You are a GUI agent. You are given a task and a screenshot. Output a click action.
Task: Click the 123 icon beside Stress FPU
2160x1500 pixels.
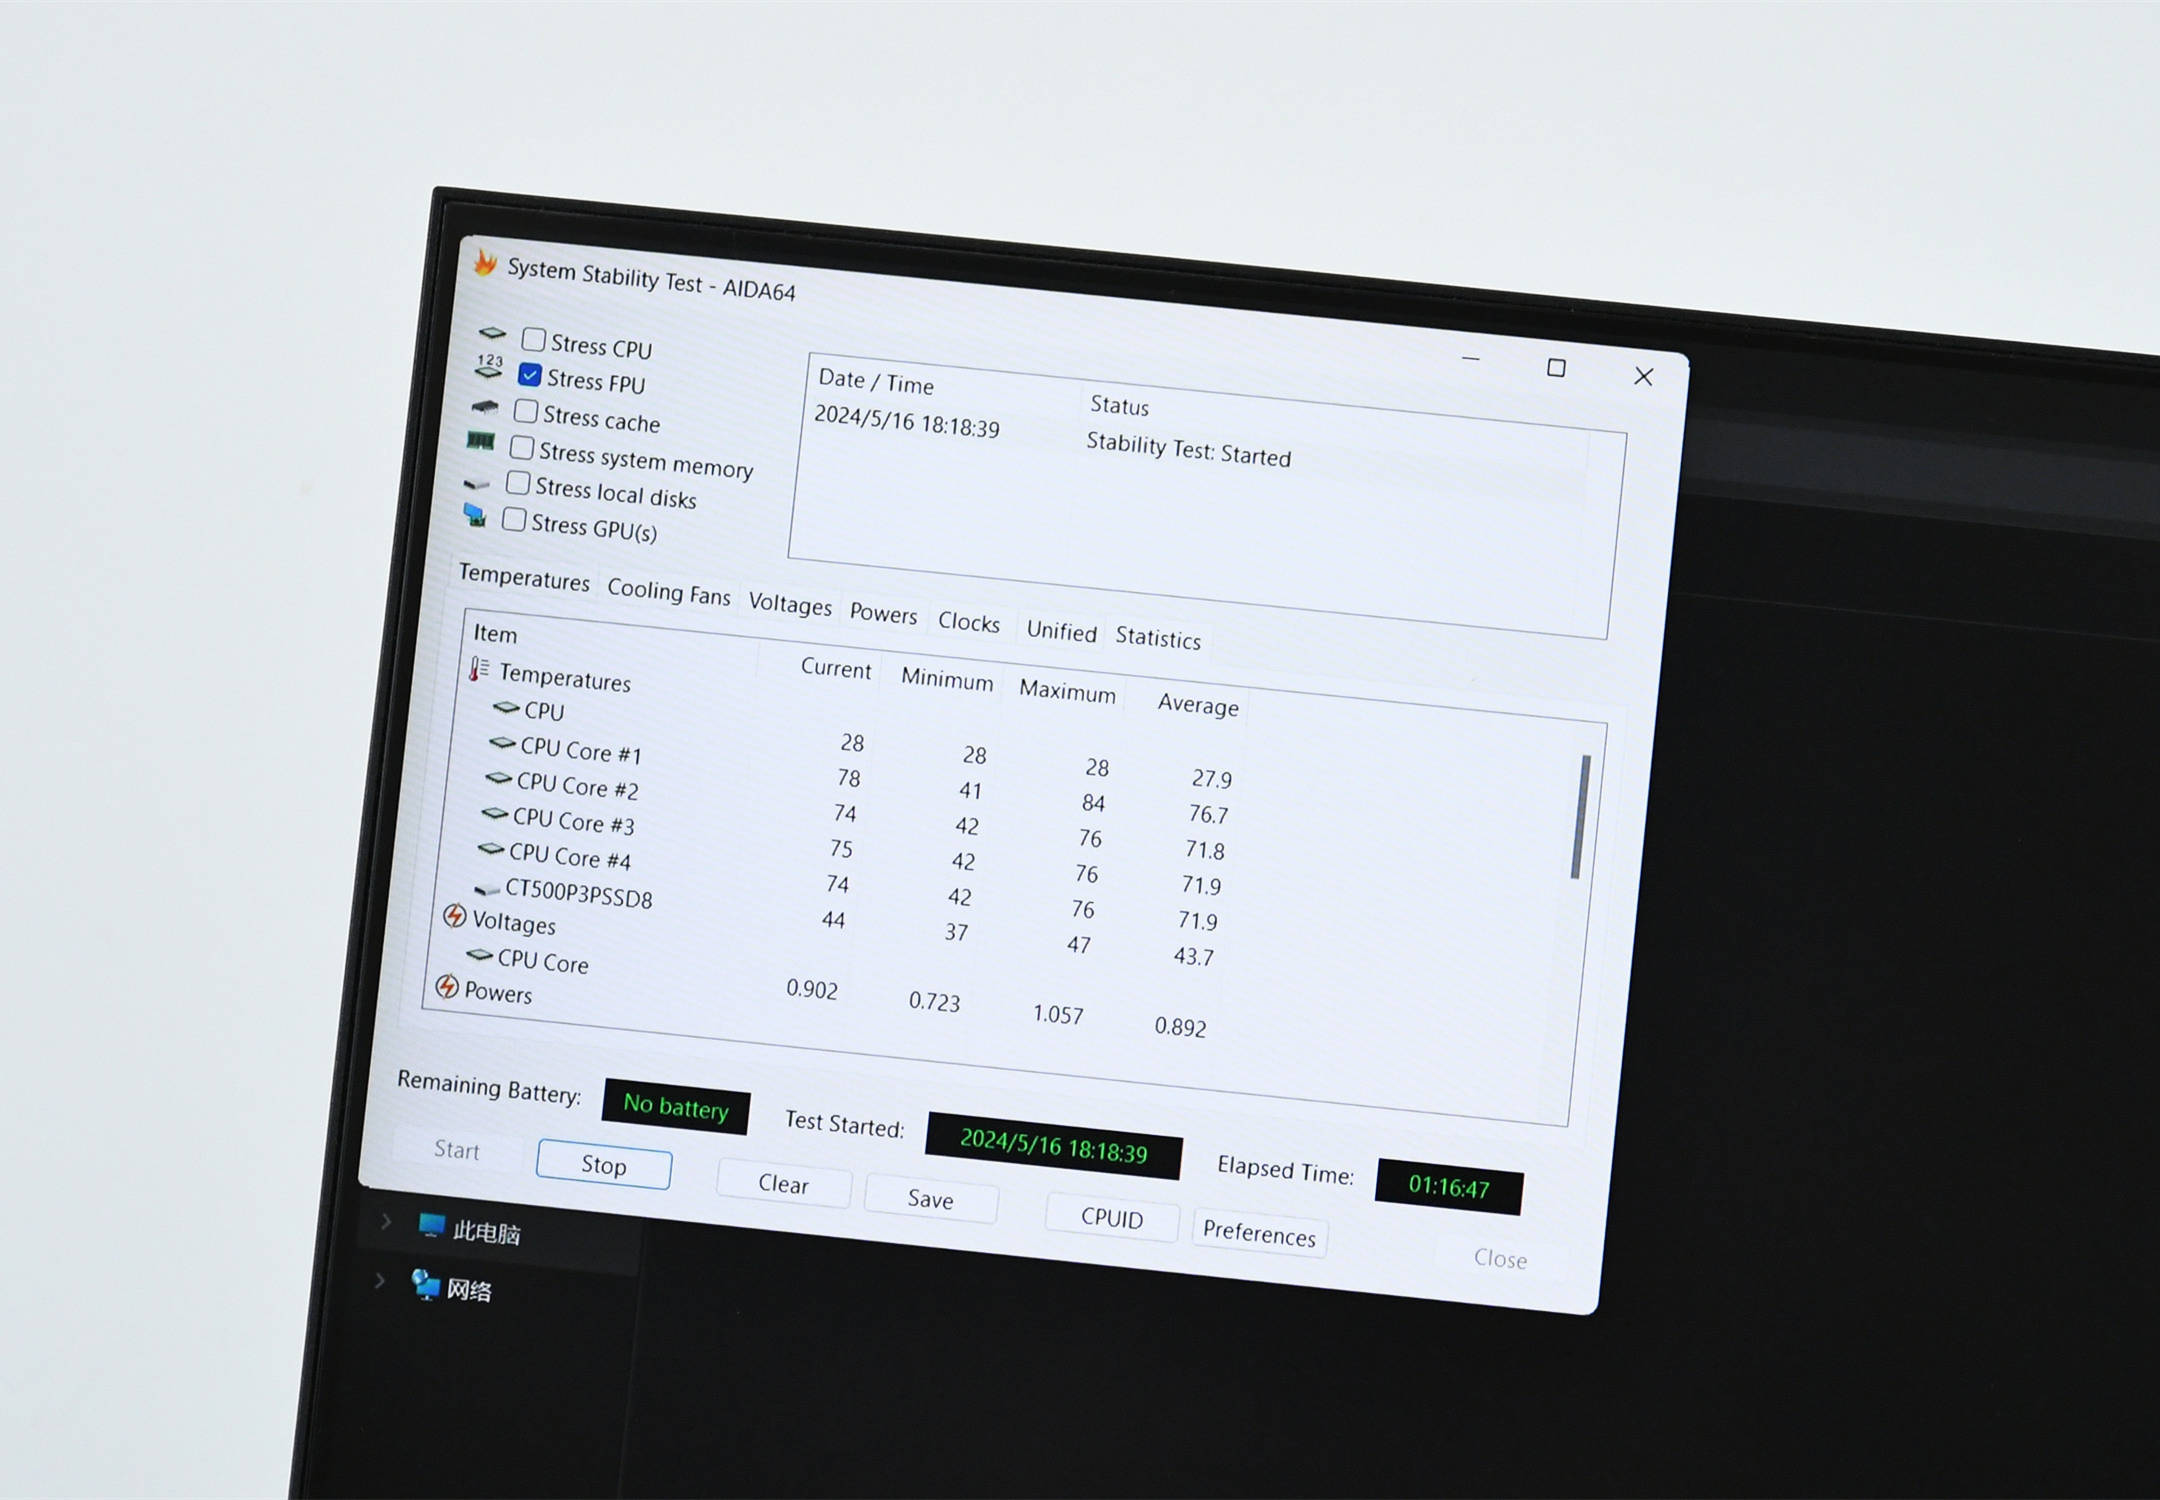pyautogui.click(x=489, y=366)
